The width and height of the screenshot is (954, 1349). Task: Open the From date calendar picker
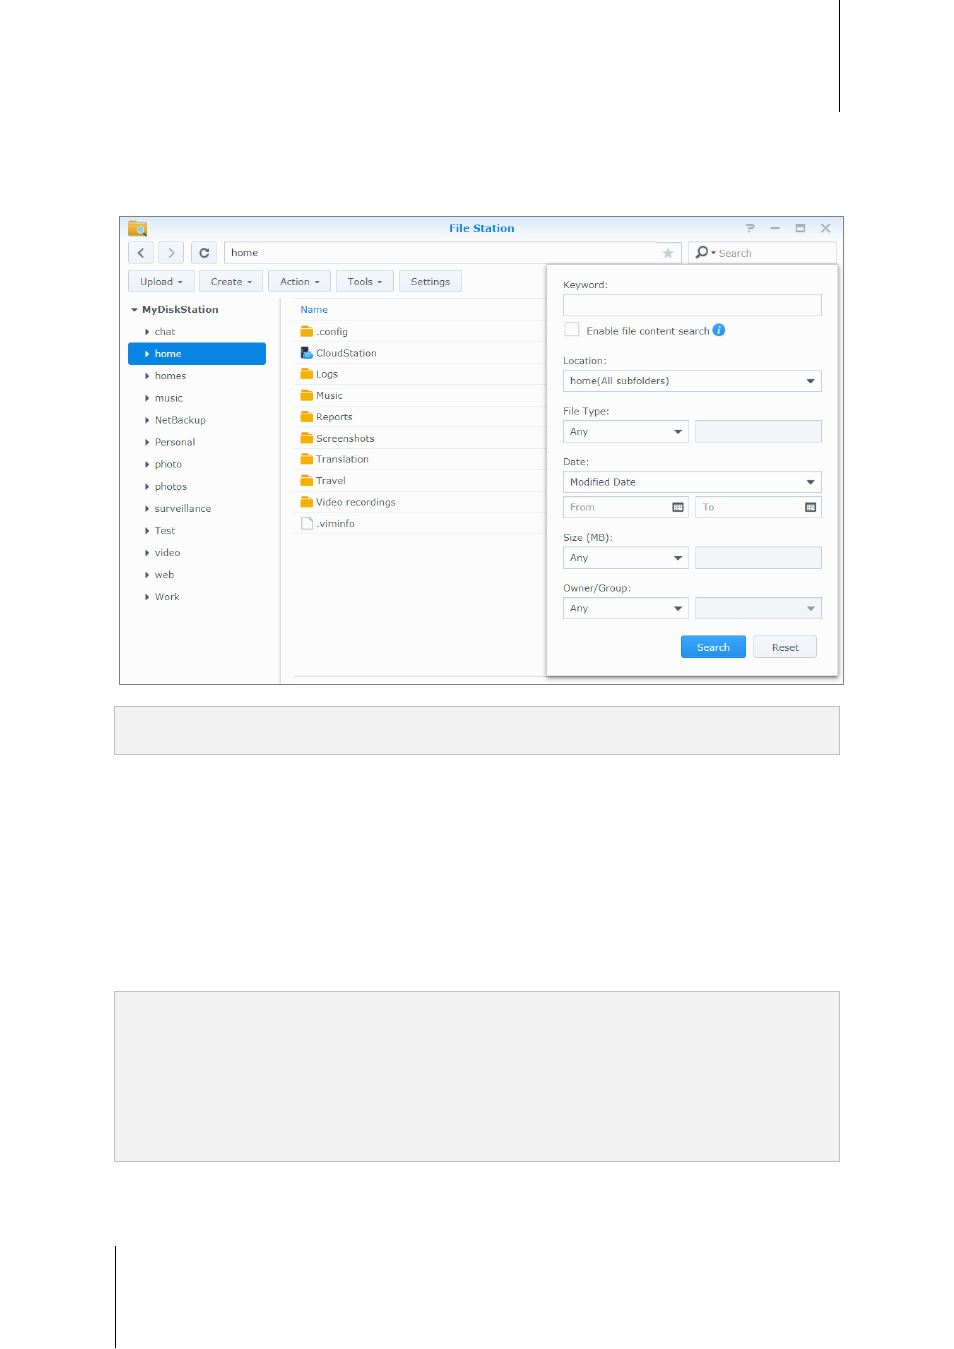(678, 507)
